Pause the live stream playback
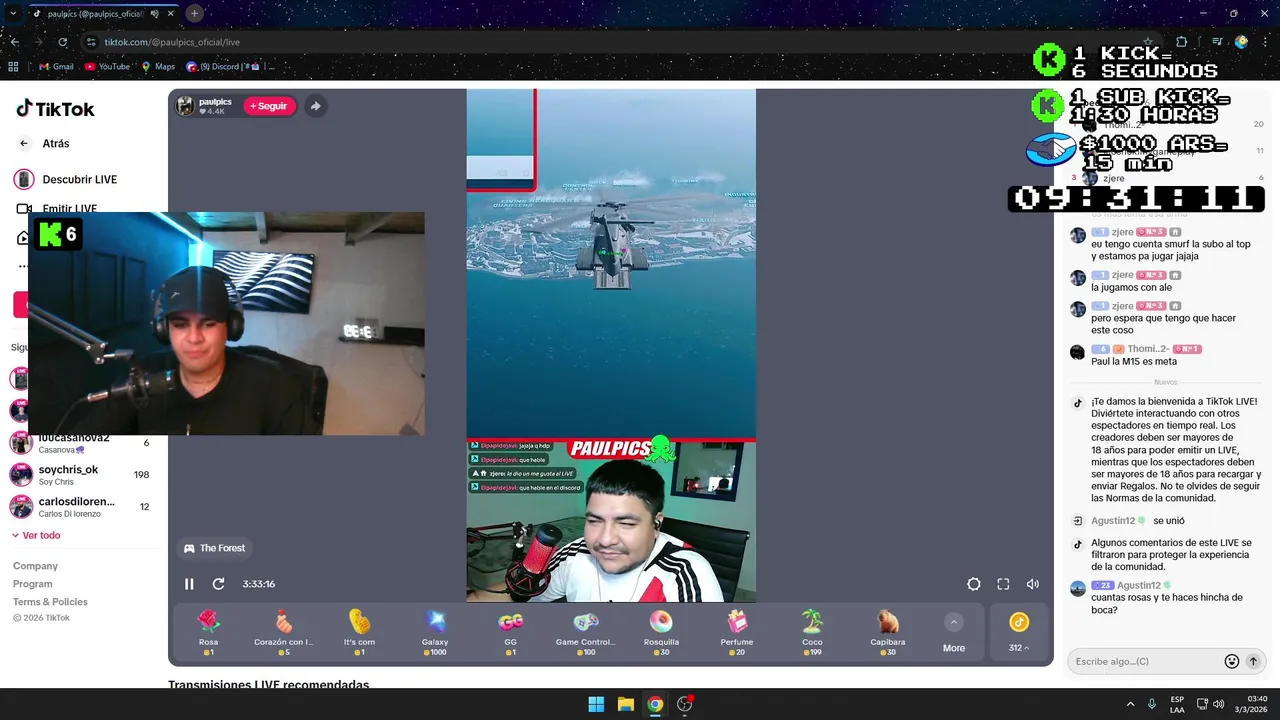This screenshot has height=720, width=1280. tap(189, 584)
